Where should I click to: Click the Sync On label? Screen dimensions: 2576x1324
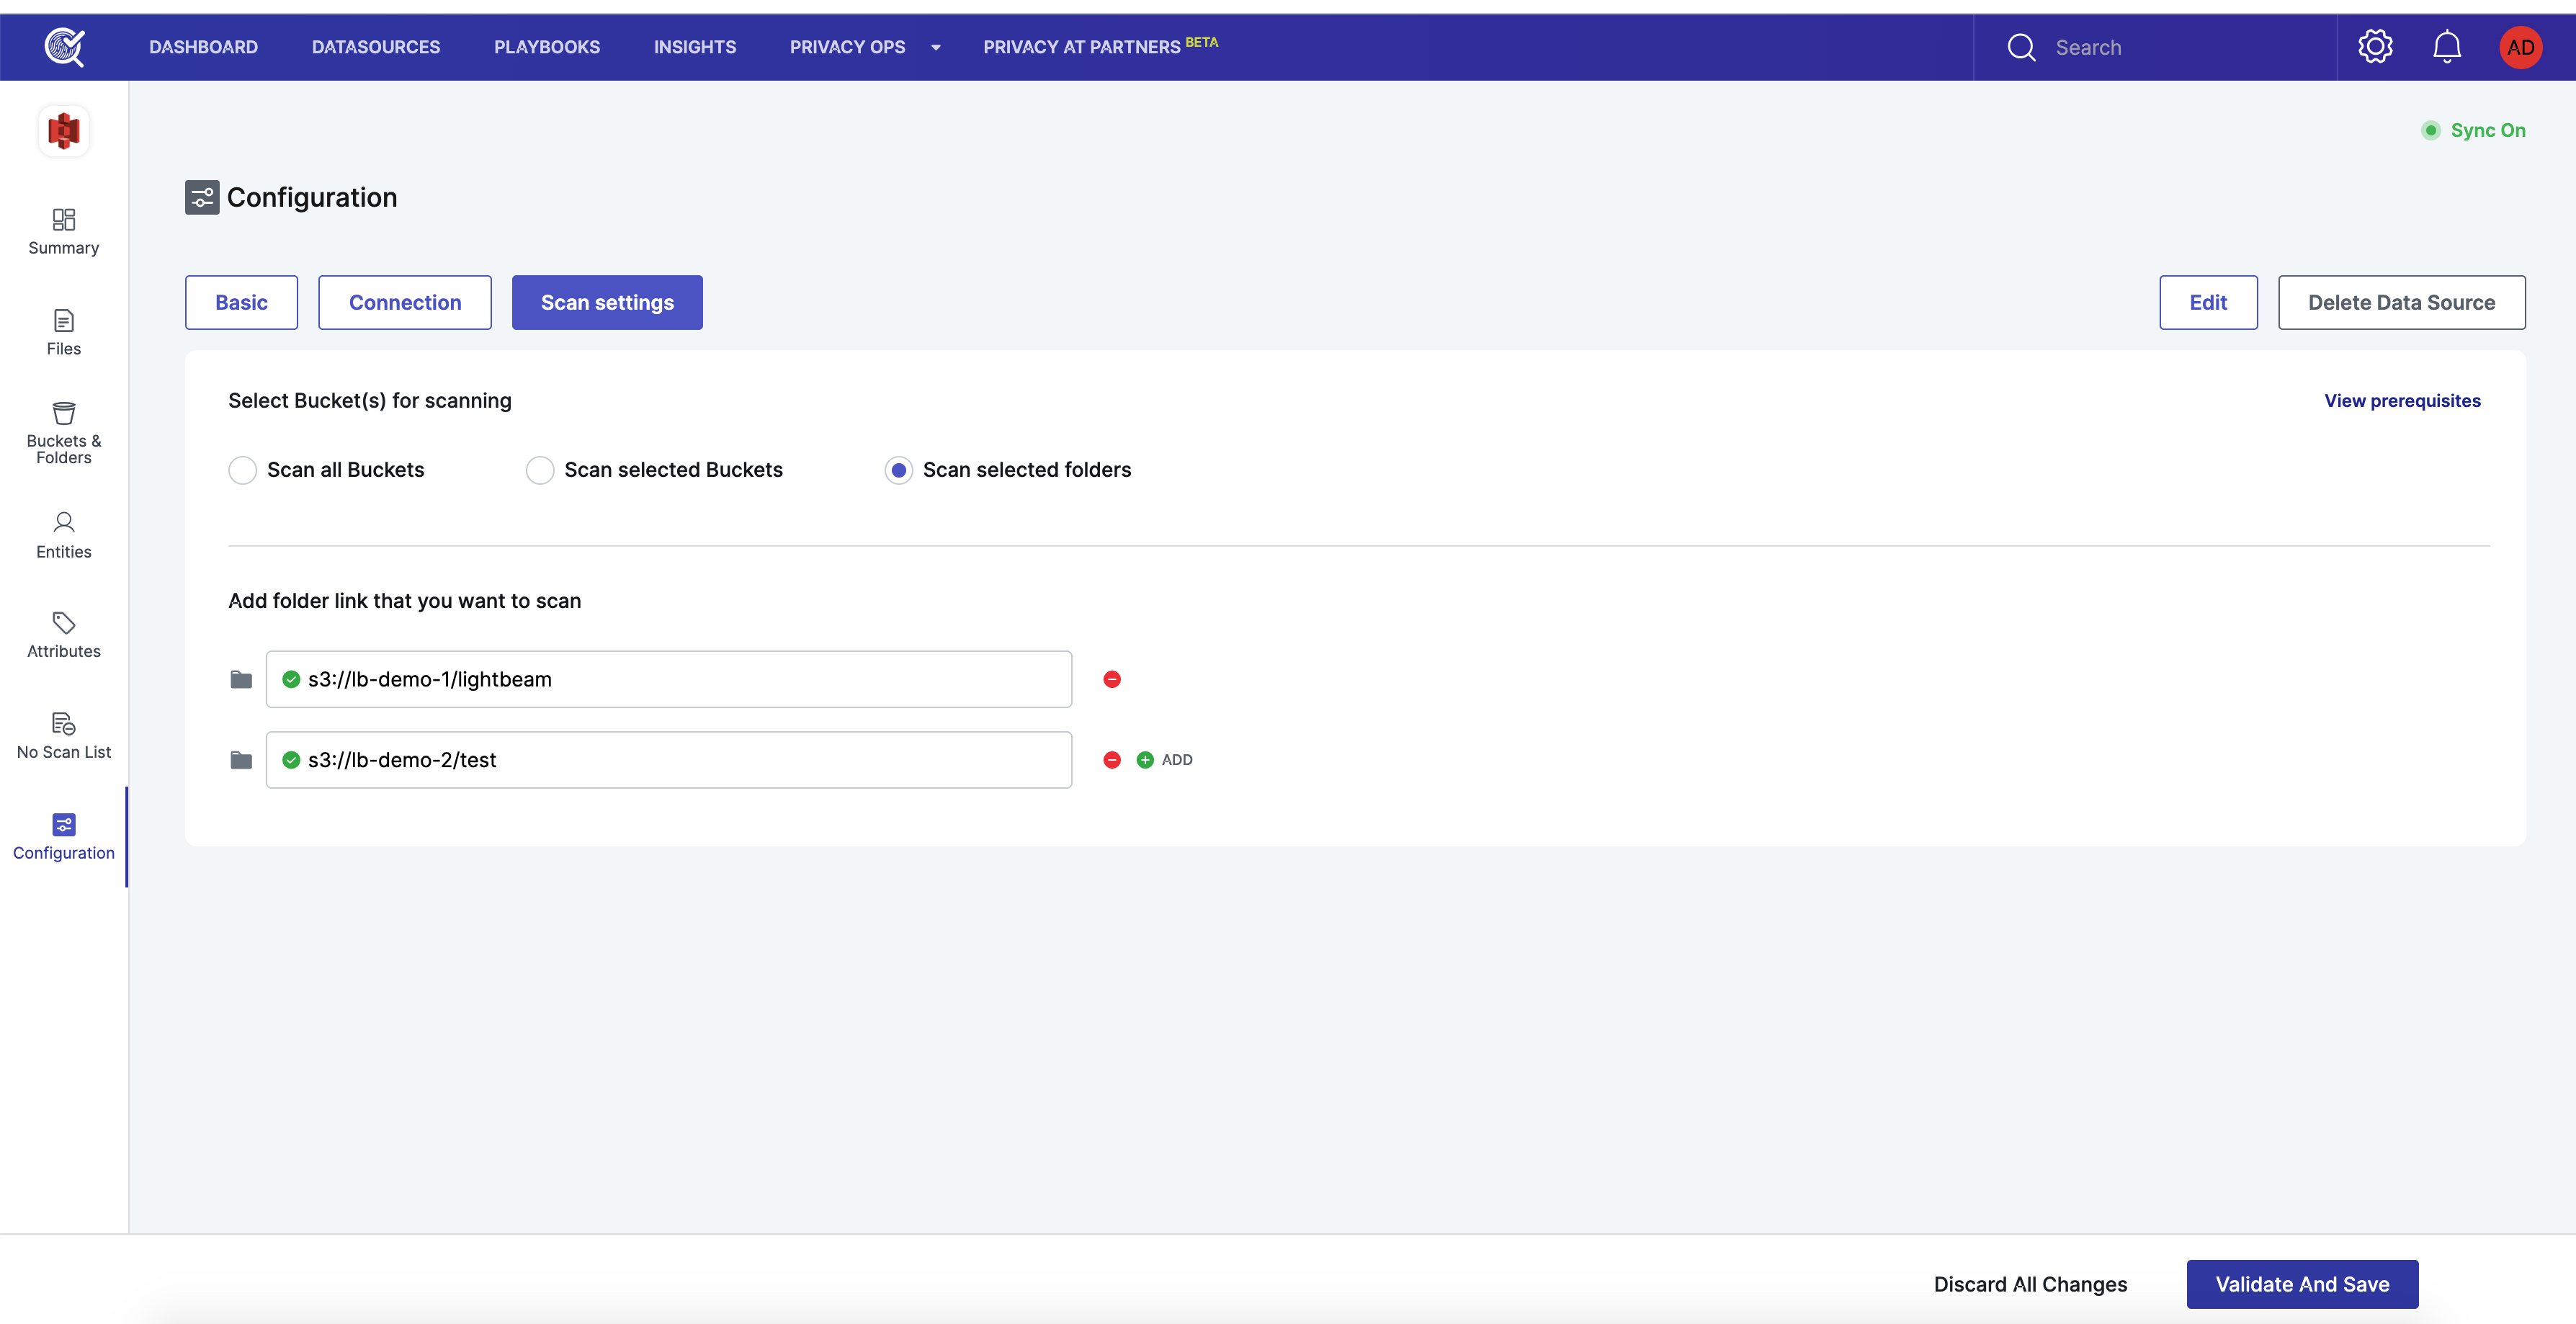click(2488, 130)
